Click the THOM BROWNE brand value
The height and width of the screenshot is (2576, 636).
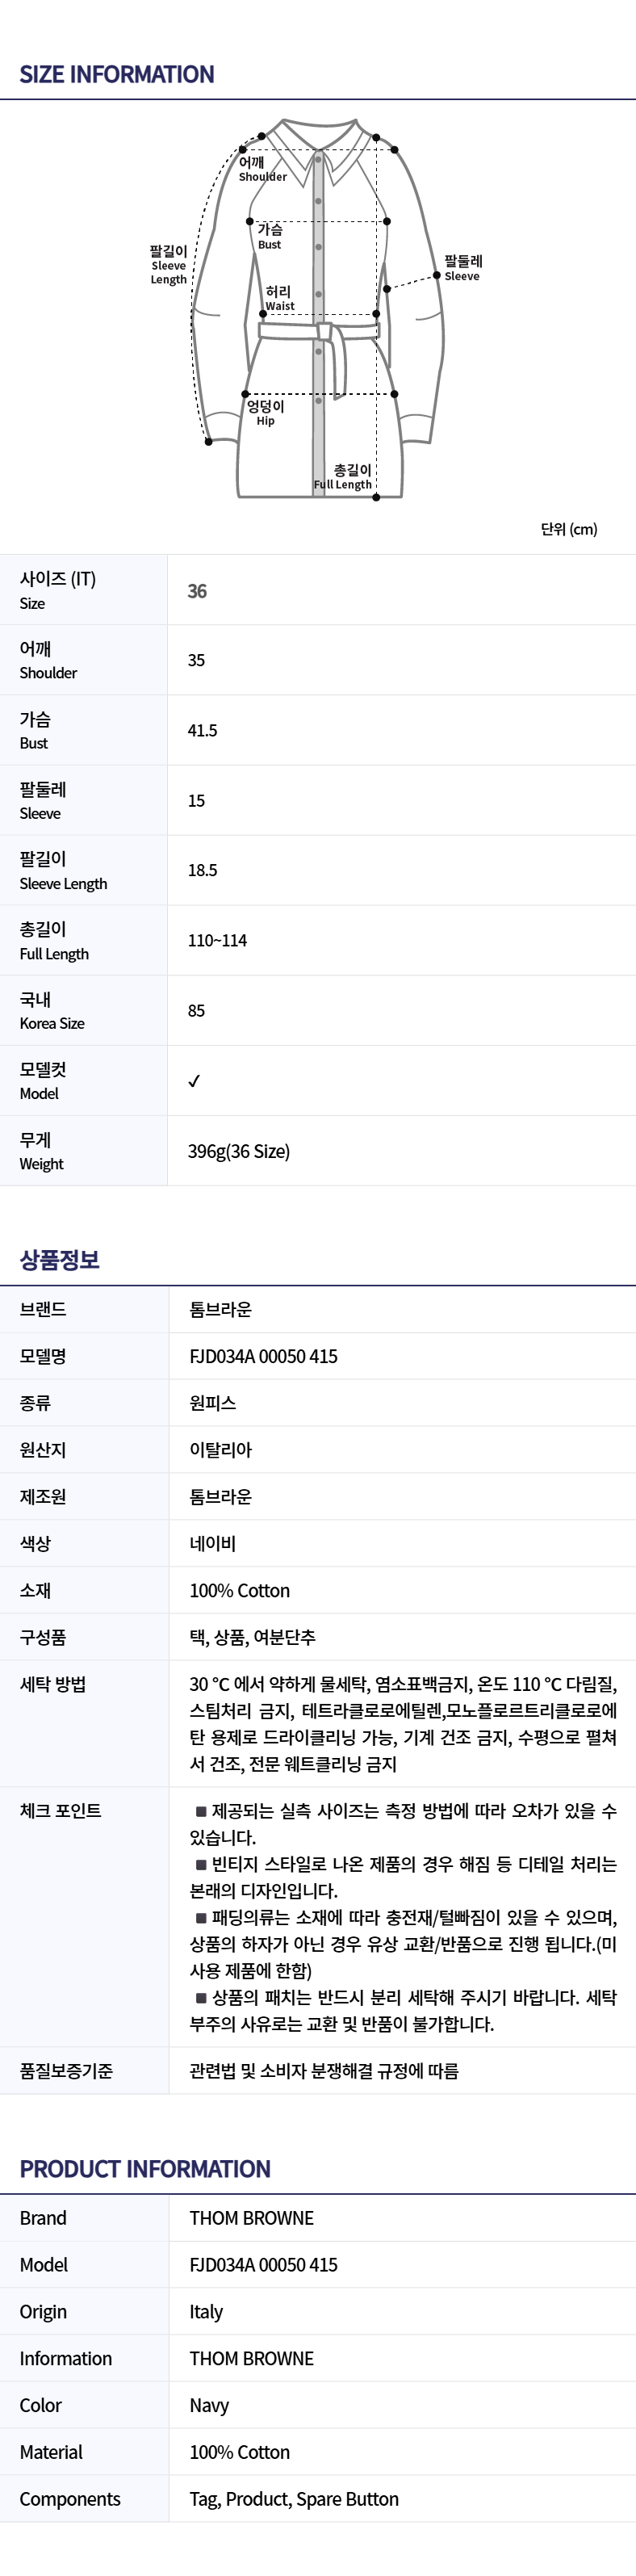(x=251, y=2218)
